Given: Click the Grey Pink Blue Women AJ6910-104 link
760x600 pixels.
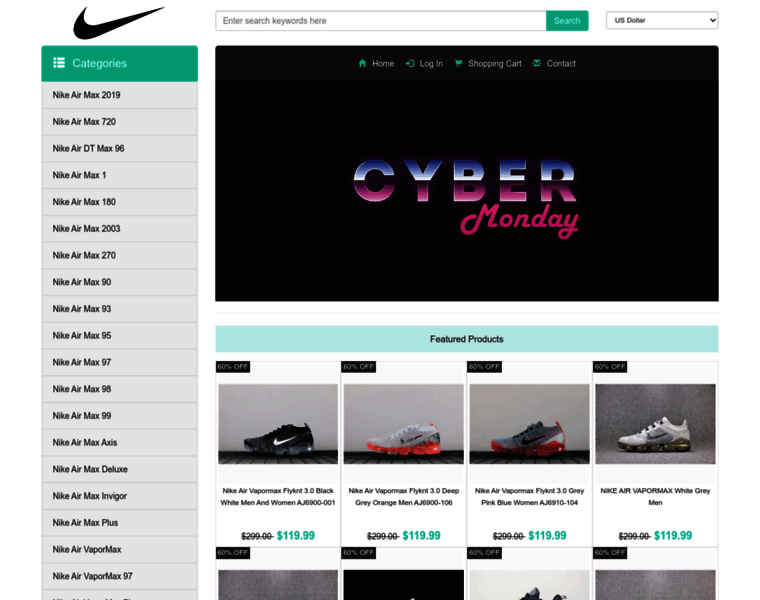Looking at the screenshot, I should tap(529, 497).
